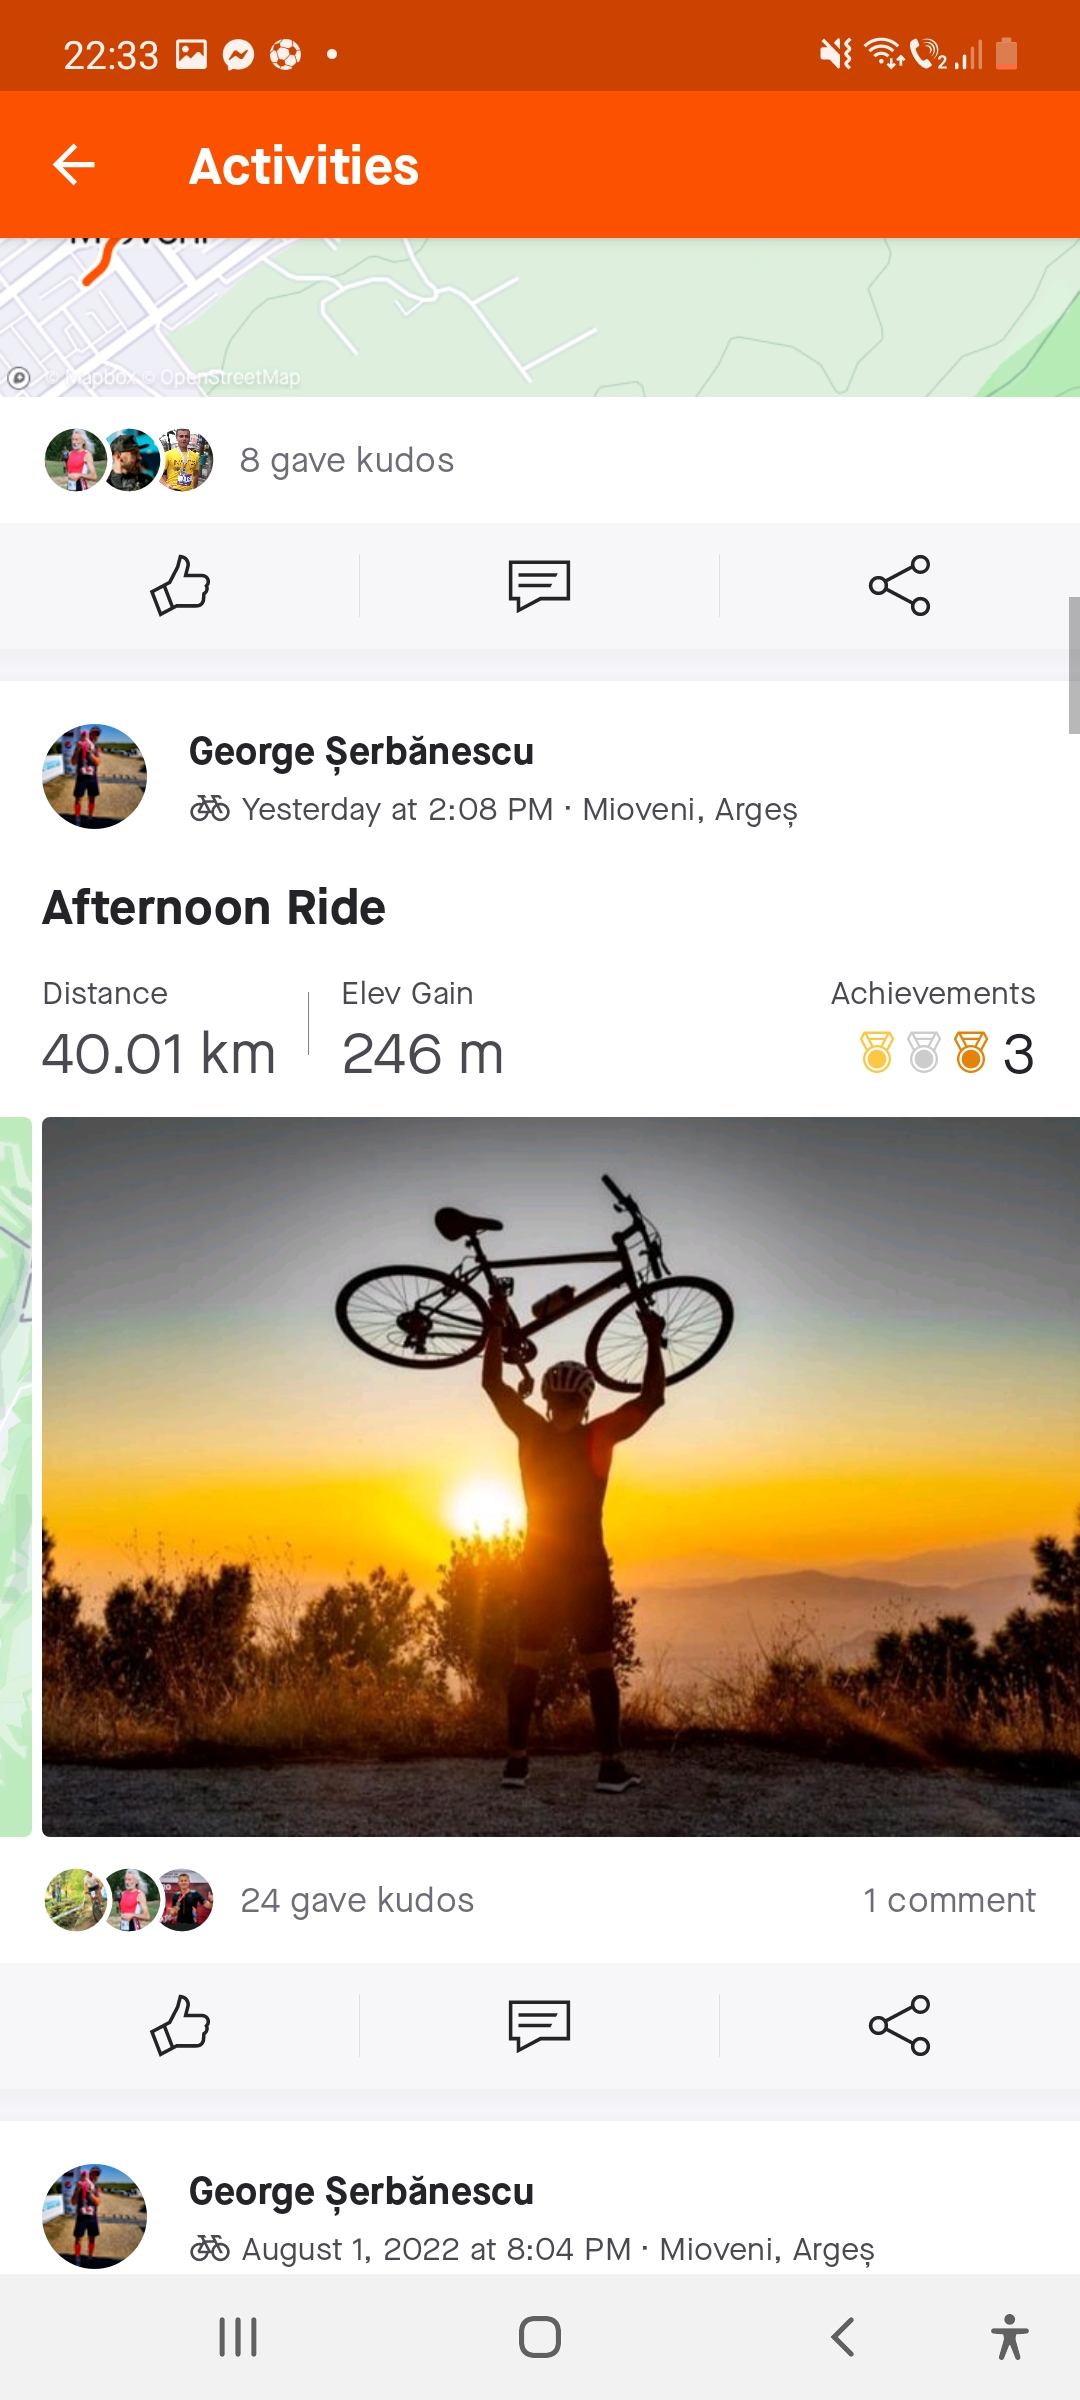
Task: Tap the back arrow in Activities header
Action: (x=74, y=165)
